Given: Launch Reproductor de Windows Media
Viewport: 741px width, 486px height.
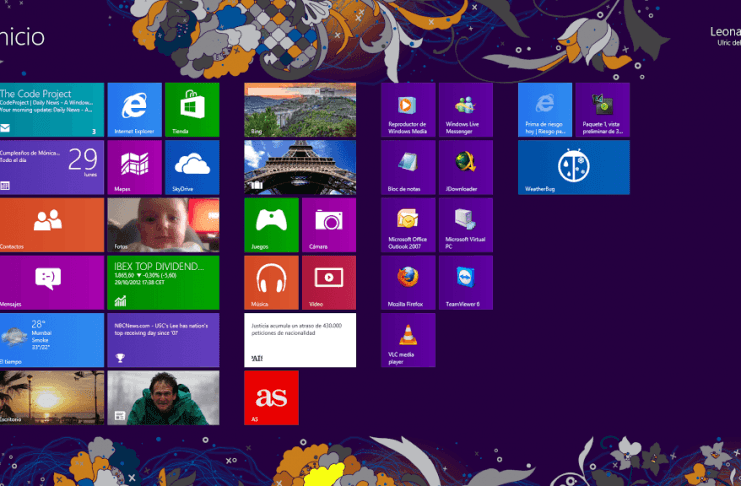Looking at the screenshot, I should click(408, 110).
